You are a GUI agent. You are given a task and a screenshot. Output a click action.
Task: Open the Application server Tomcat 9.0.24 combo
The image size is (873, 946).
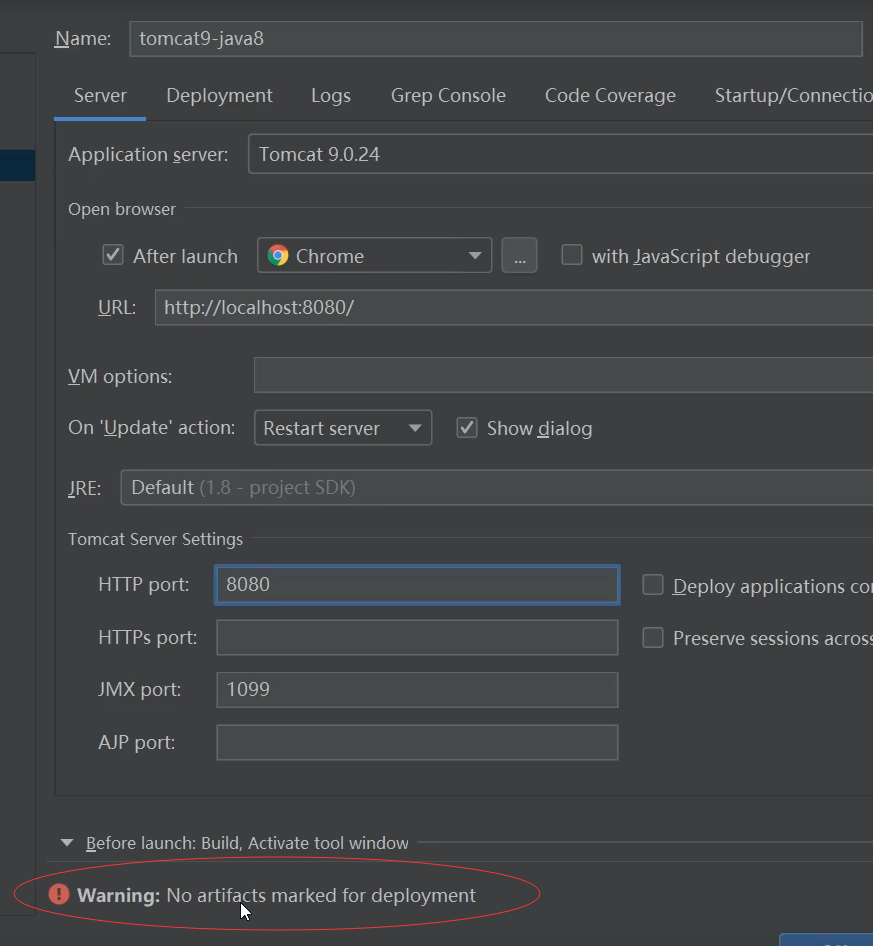tap(560, 154)
